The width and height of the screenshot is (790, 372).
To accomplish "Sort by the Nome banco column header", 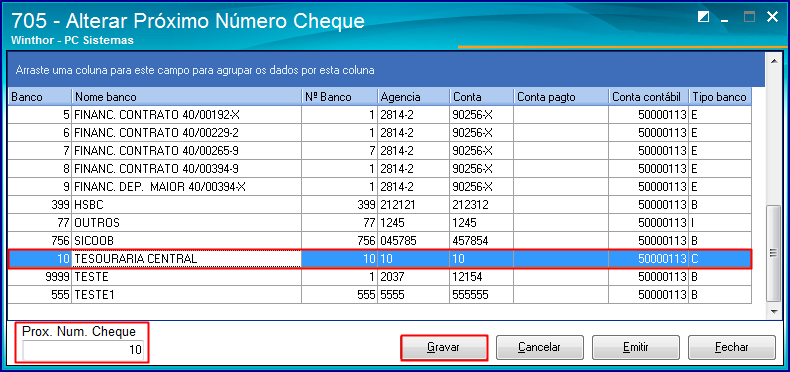I will pos(187,97).
